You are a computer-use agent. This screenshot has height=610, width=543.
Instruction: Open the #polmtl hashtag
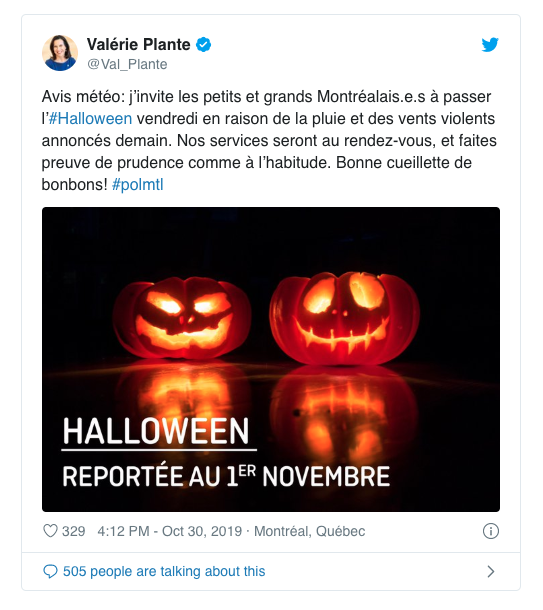(138, 184)
